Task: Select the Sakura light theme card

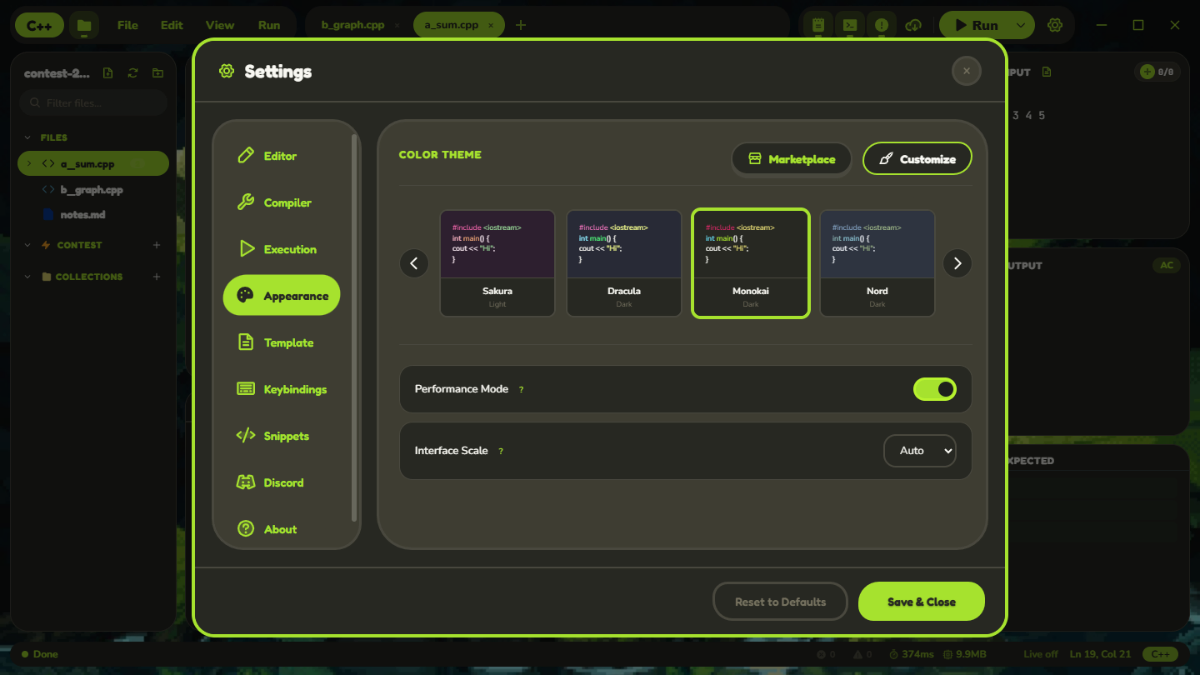Action: pyautogui.click(x=497, y=263)
